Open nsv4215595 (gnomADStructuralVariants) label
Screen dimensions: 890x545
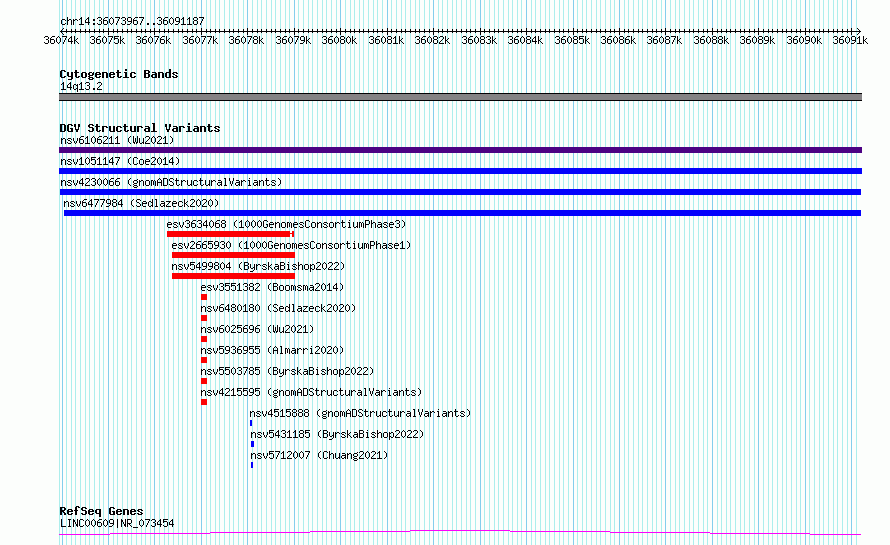coord(311,392)
